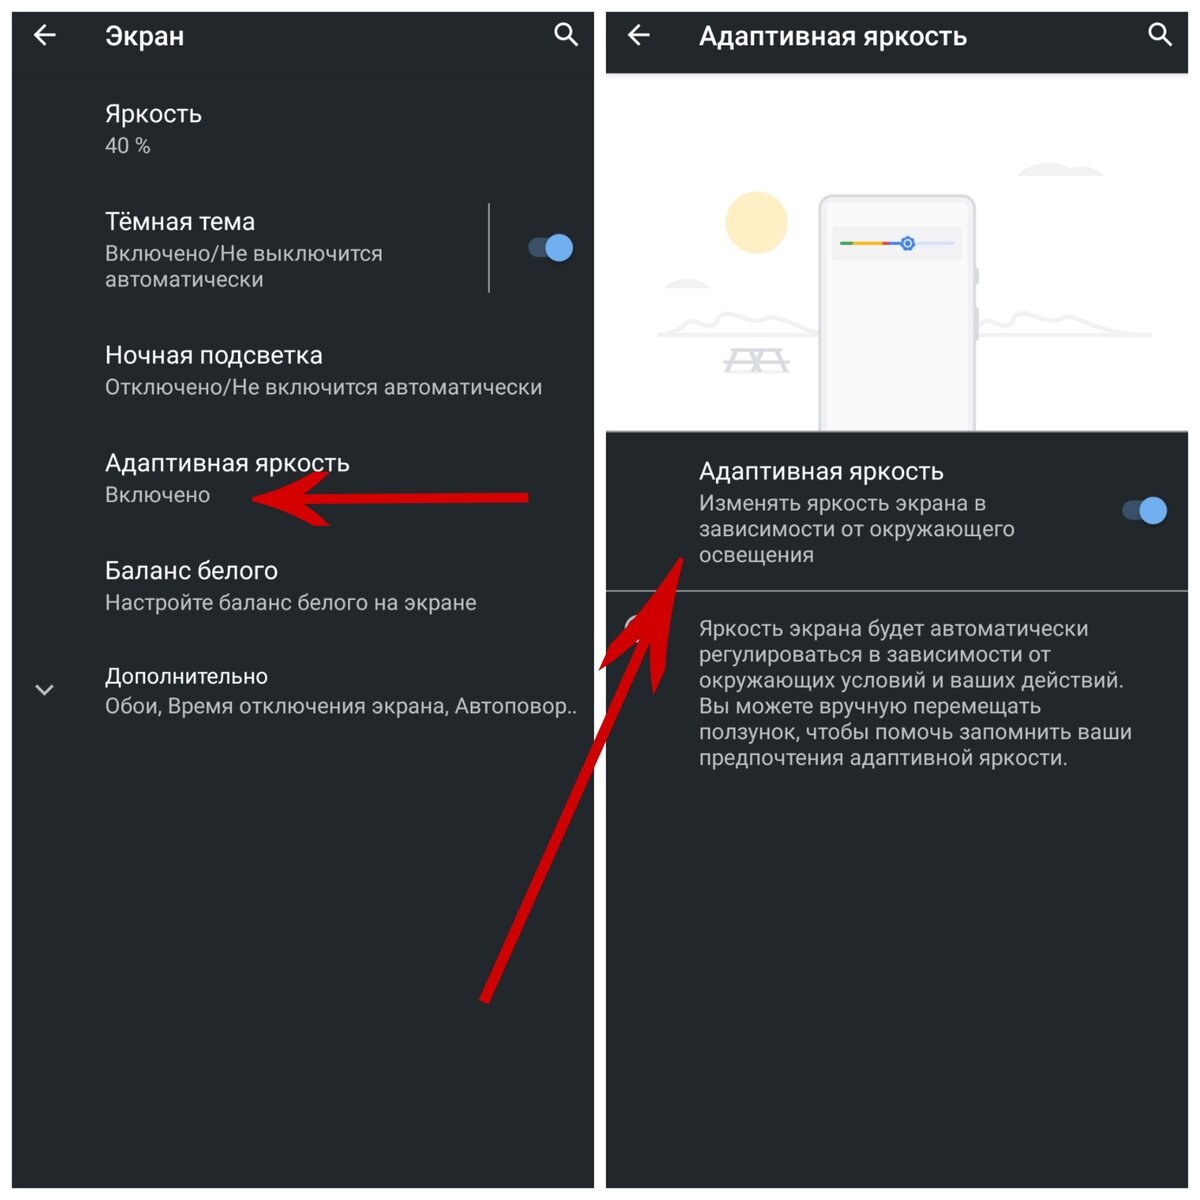Click Изменять яркость экрана description text
The height and width of the screenshot is (1200, 1200).
tap(857, 529)
